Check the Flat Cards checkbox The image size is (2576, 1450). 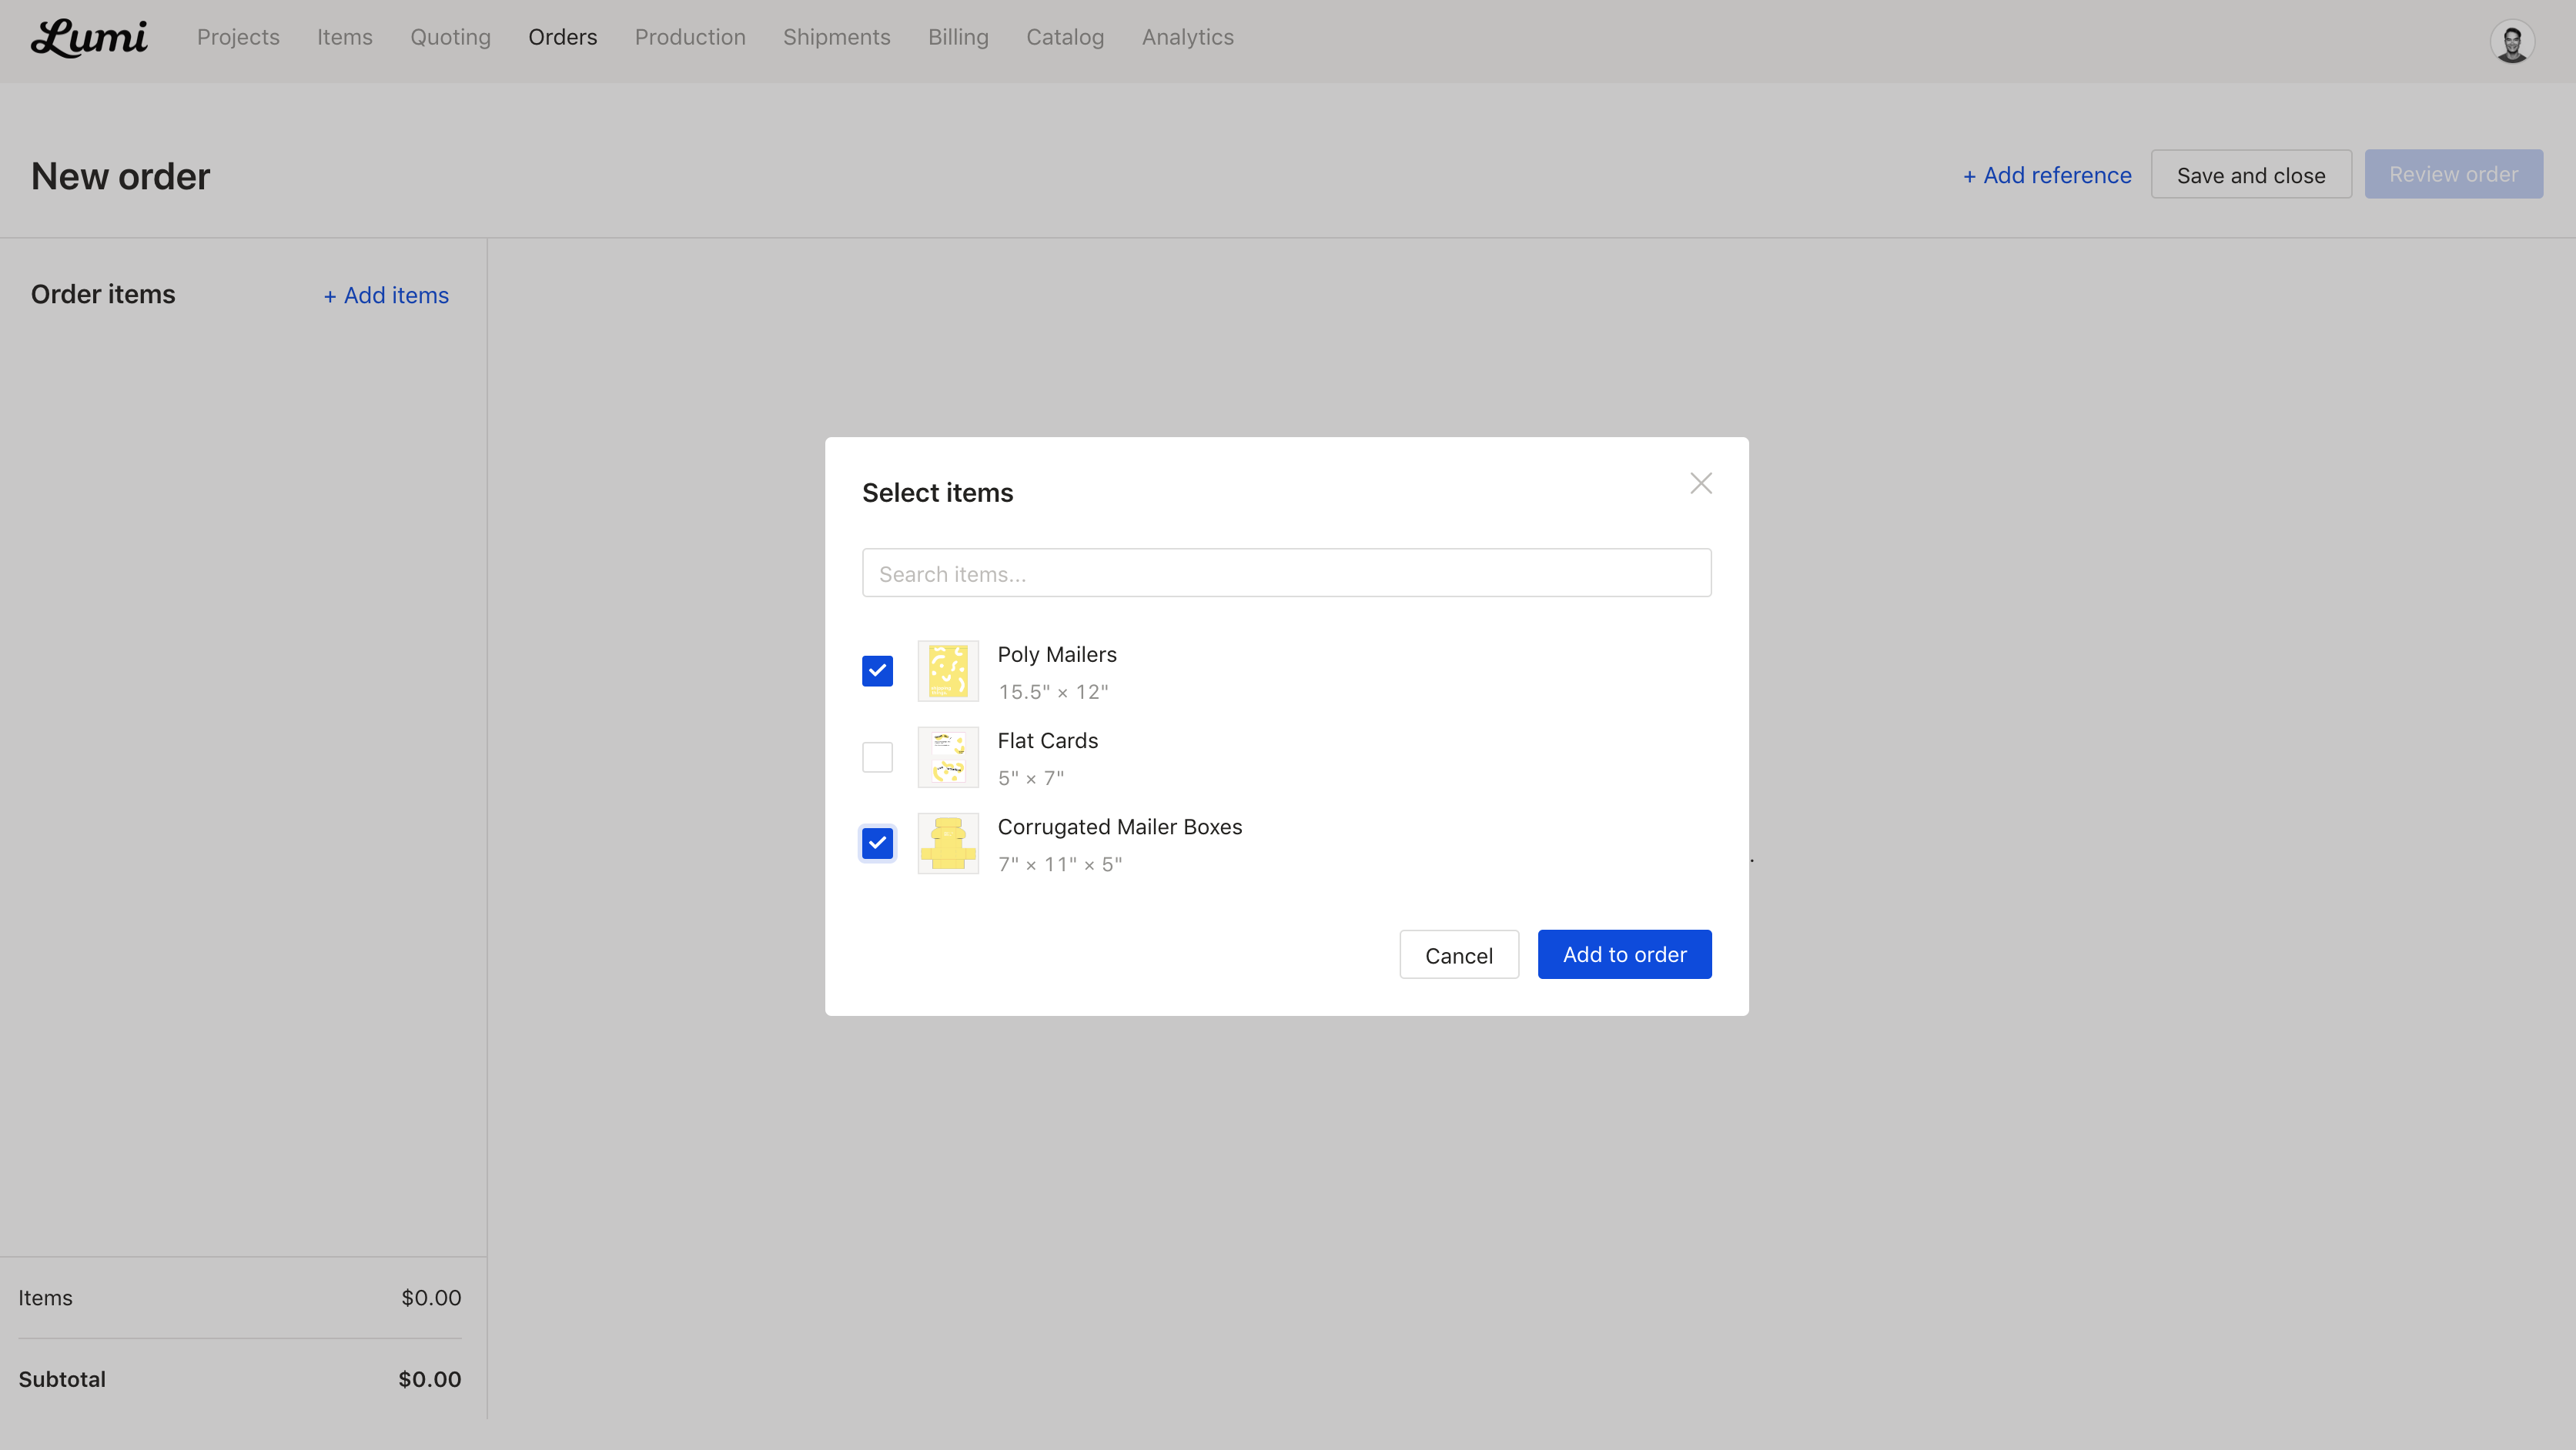point(877,757)
